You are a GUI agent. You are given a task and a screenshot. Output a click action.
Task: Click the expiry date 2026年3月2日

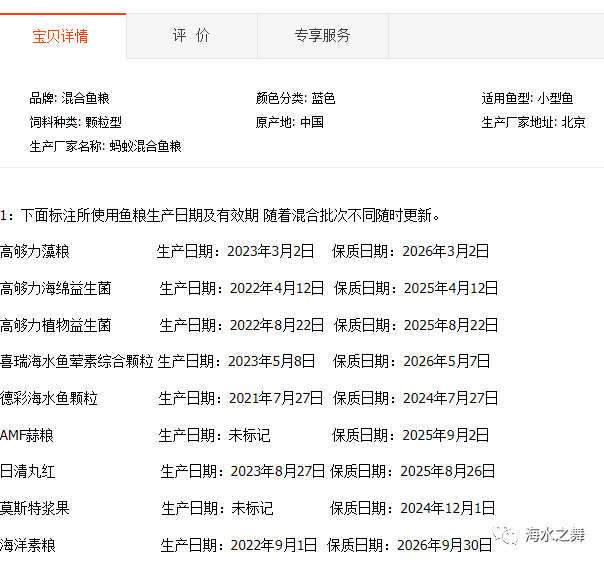pos(446,252)
